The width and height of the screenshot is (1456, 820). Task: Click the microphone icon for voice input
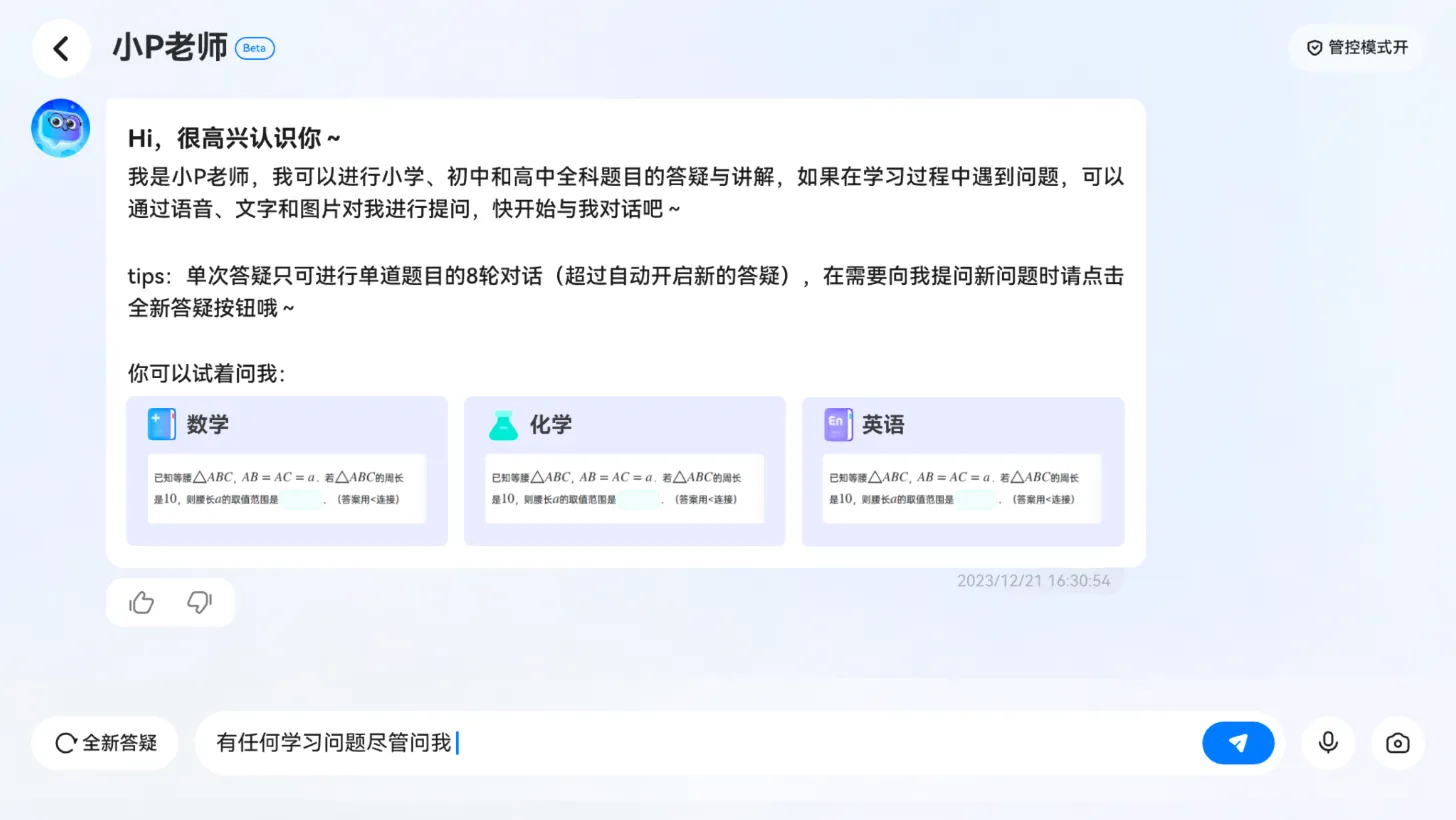(x=1327, y=743)
